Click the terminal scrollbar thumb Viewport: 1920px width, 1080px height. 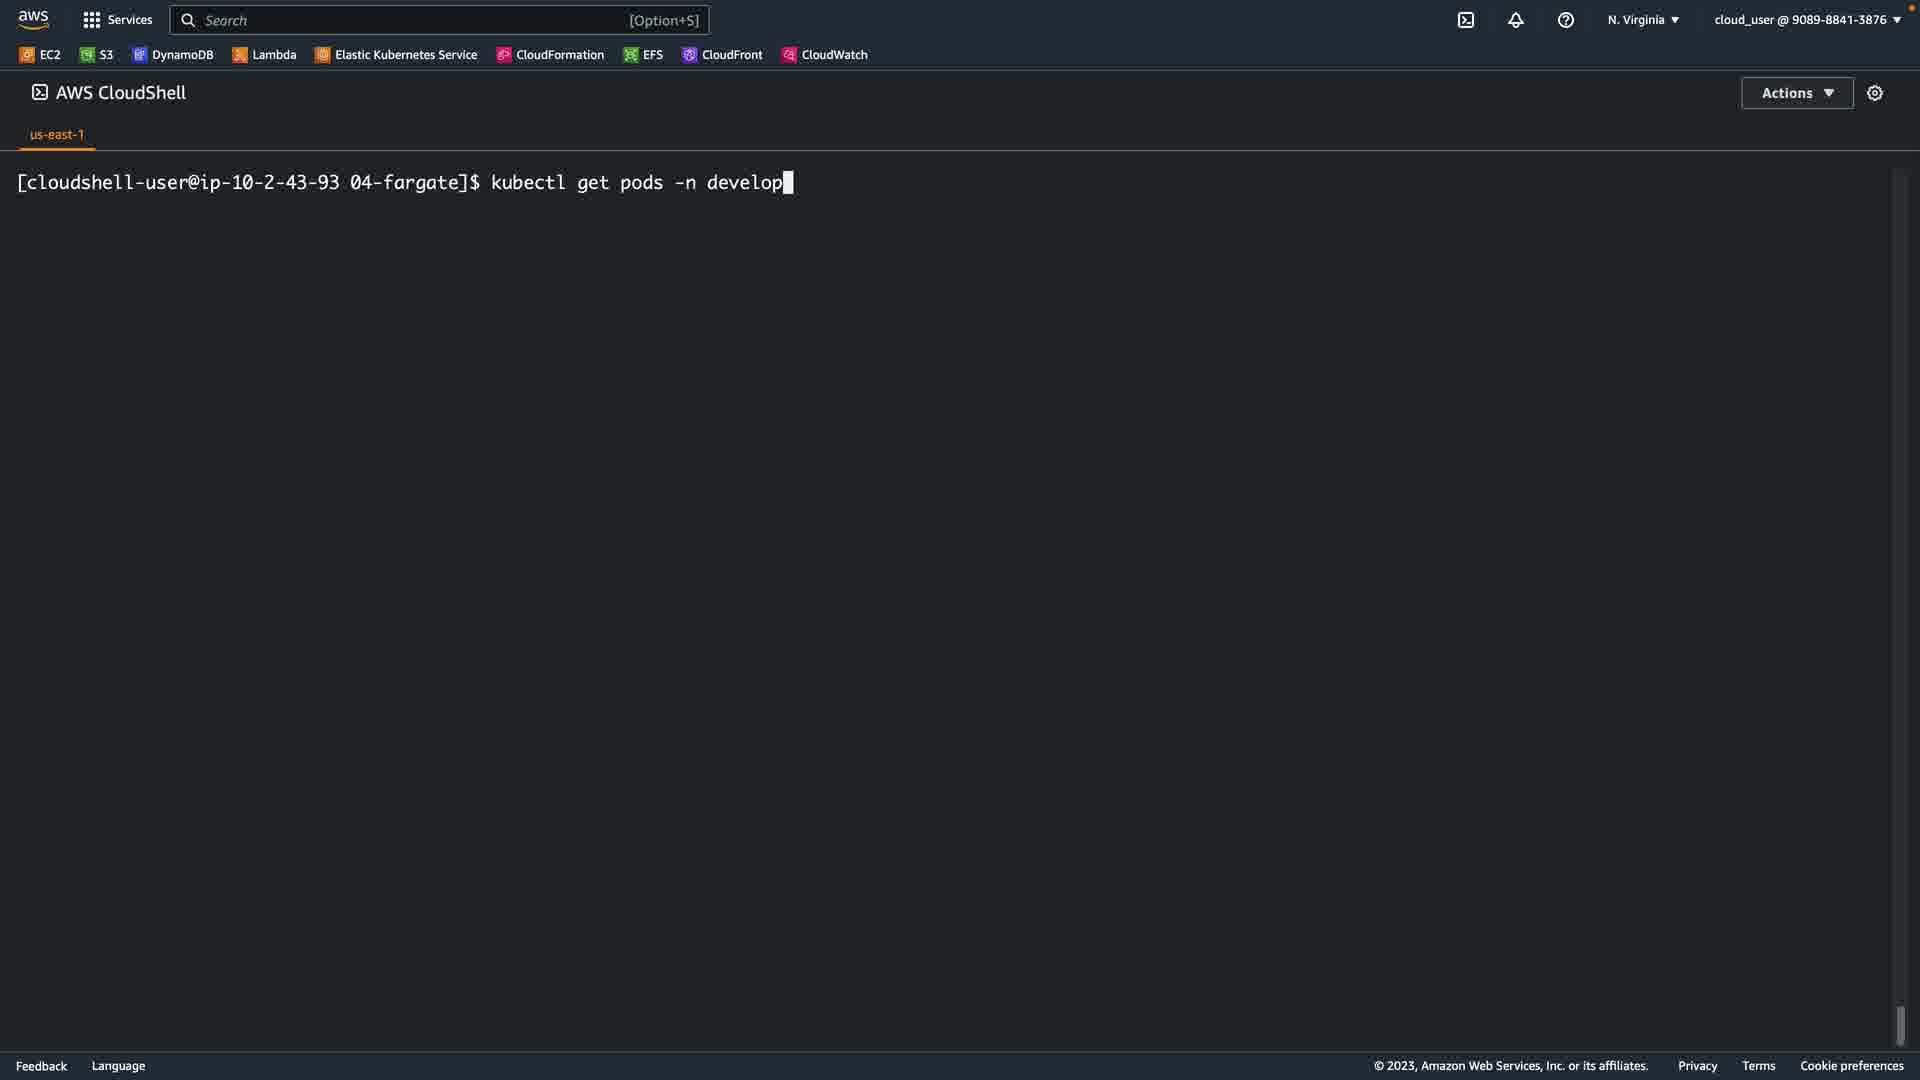point(1900,1025)
